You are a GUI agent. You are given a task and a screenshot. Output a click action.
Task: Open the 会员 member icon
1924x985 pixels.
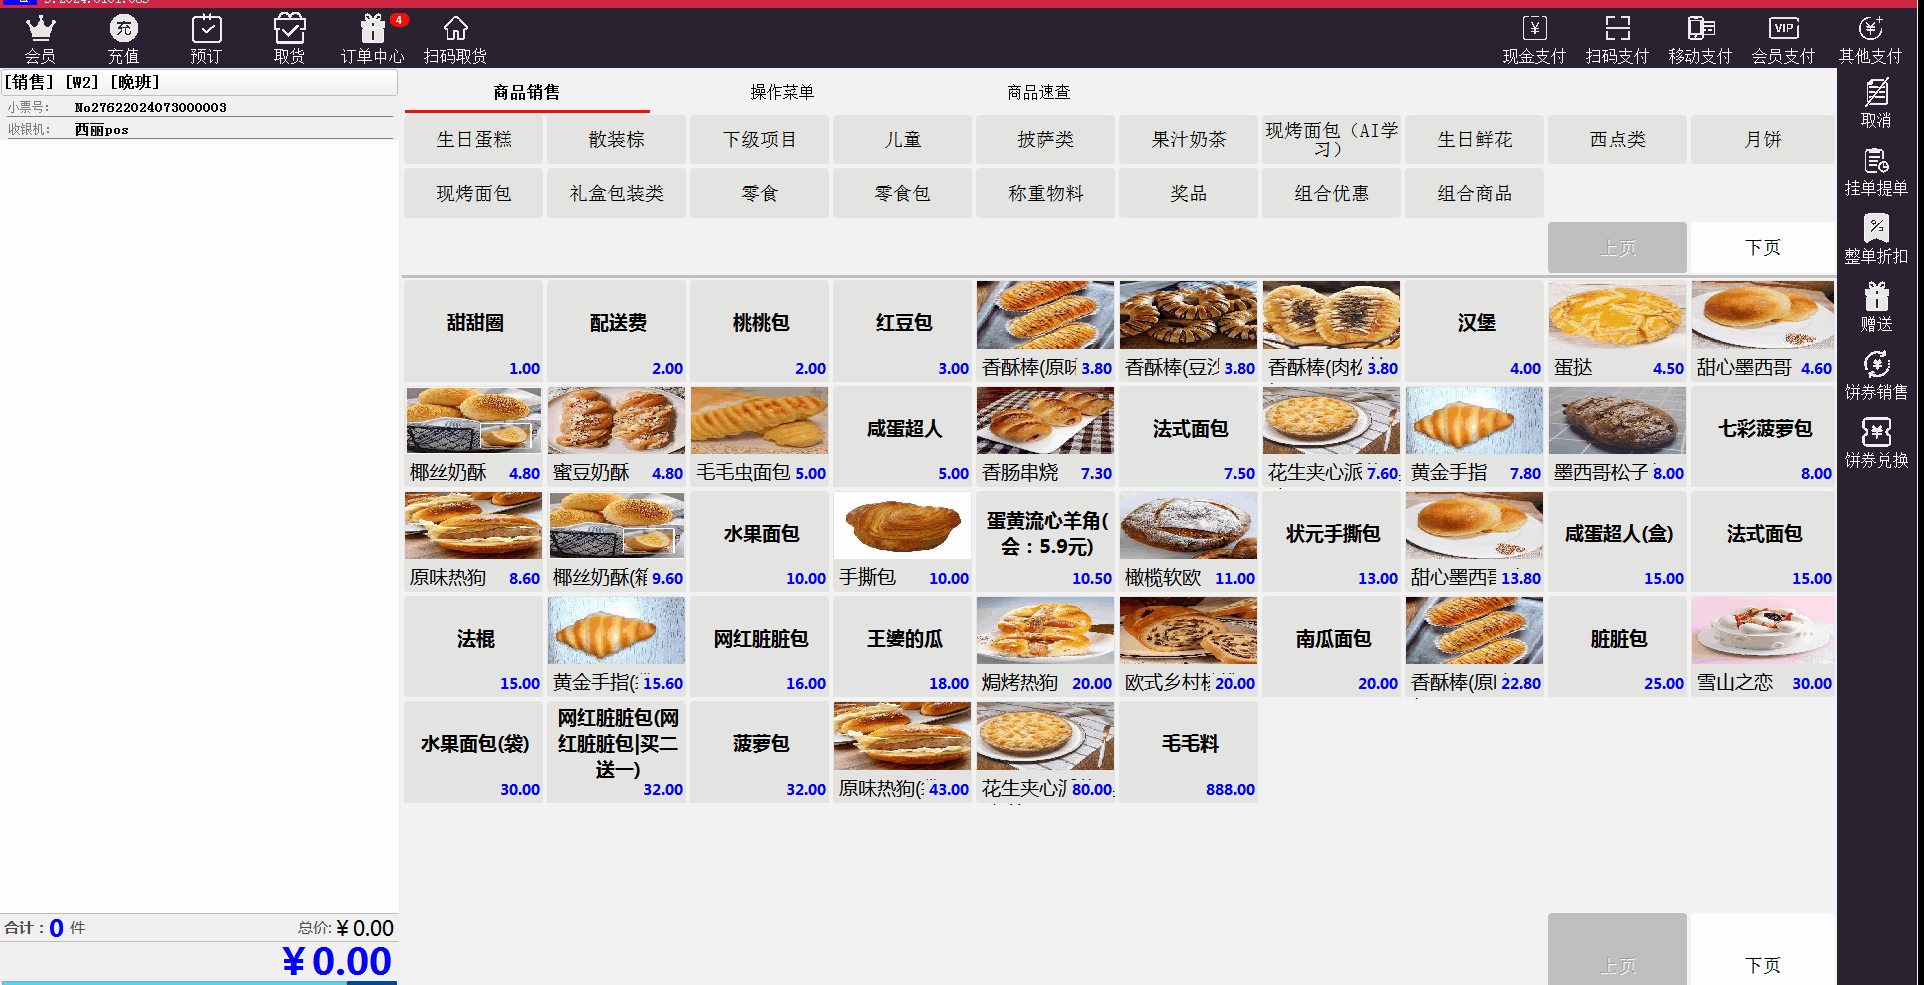[40, 39]
